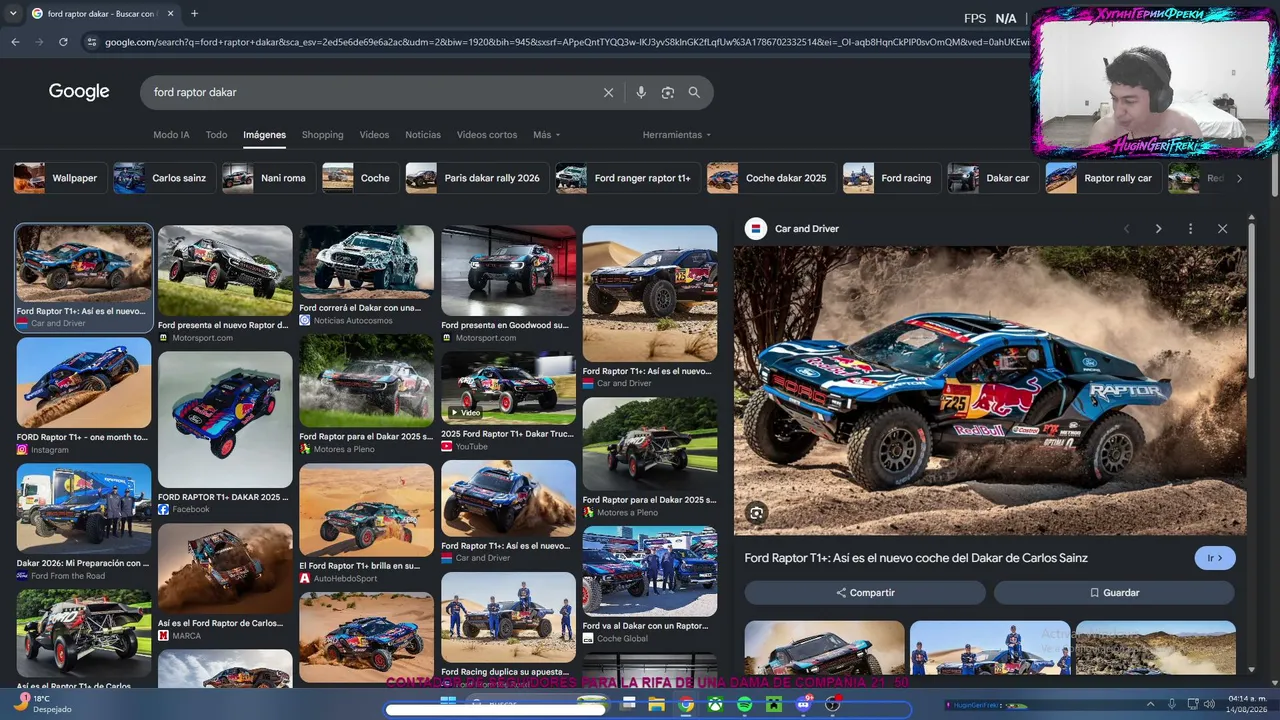Open Spotify from the taskbar
The width and height of the screenshot is (1280, 720).
point(744,705)
